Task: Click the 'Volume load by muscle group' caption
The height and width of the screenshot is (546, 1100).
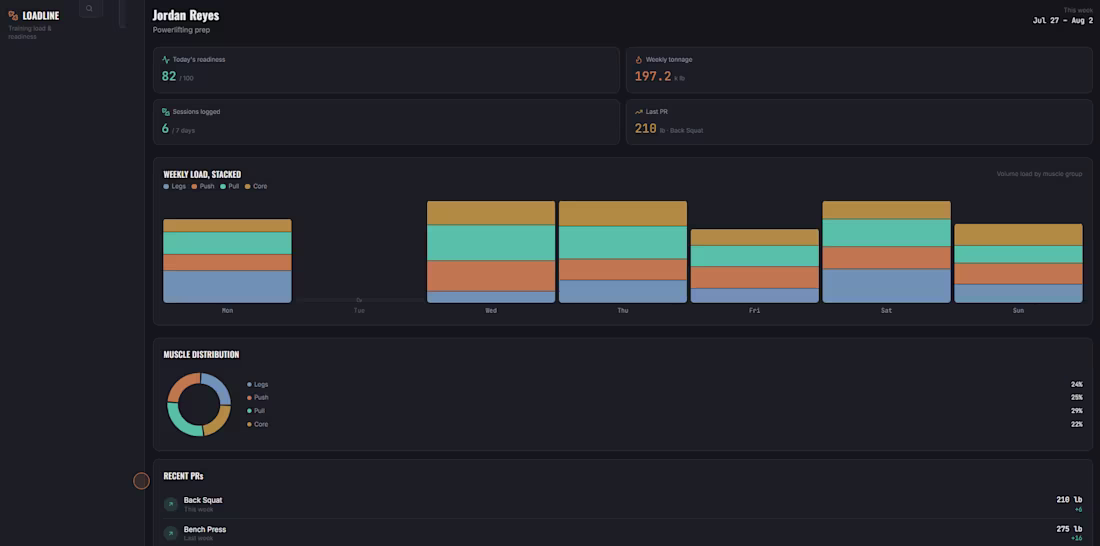Action: (x=1039, y=174)
